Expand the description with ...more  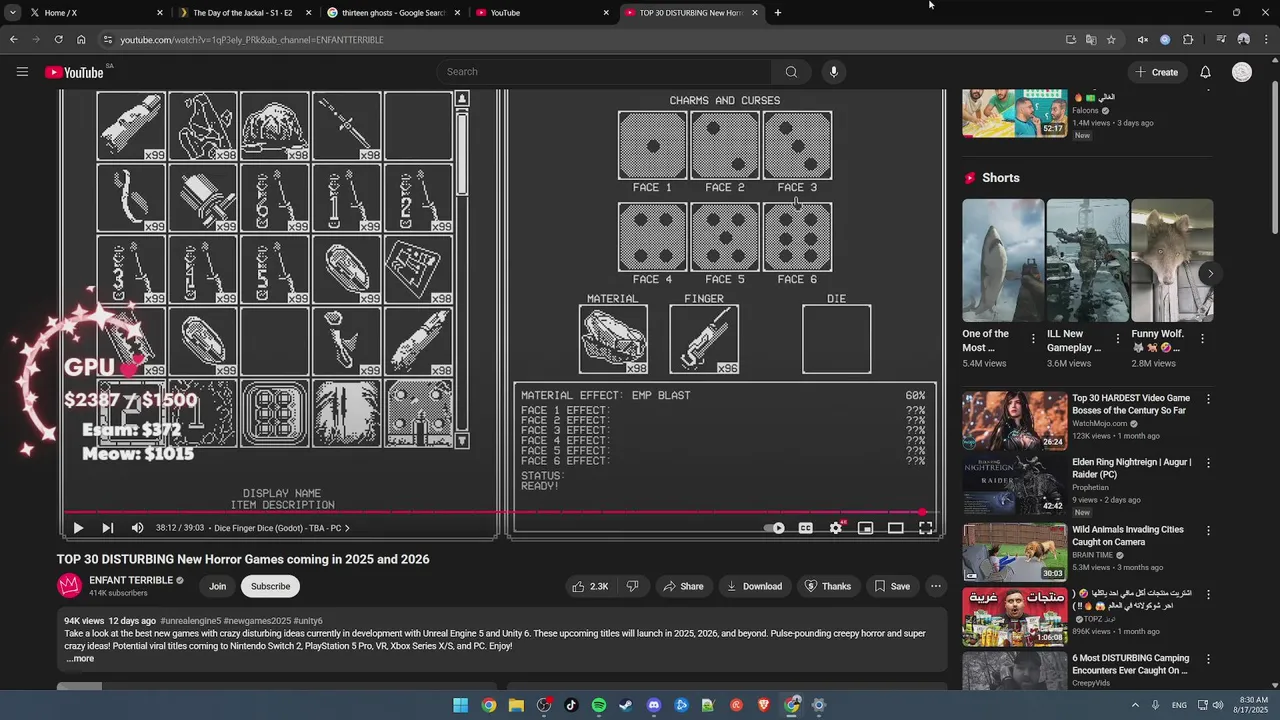[x=80, y=658]
